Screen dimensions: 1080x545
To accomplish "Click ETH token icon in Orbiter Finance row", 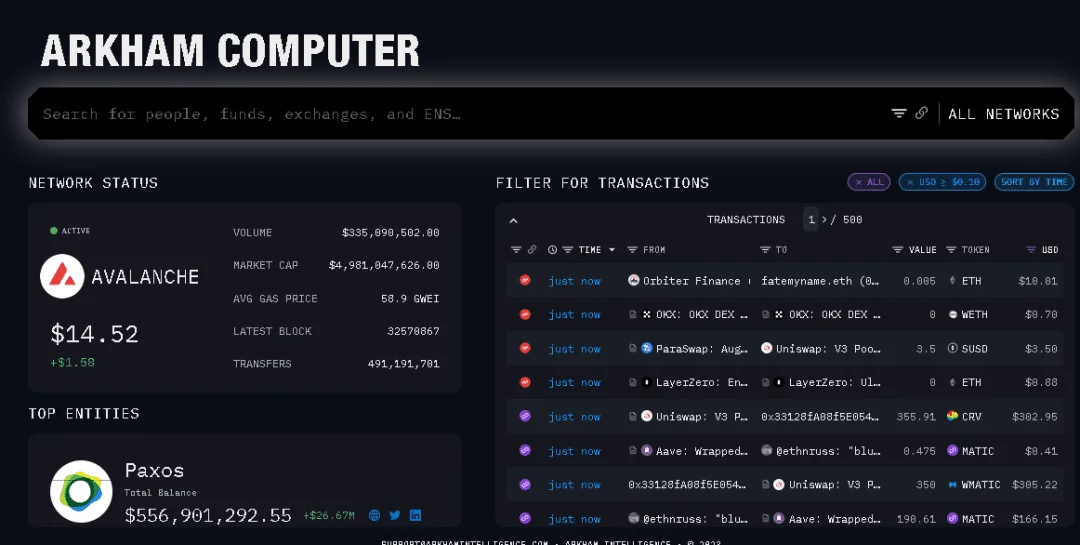I will (x=953, y=281).
